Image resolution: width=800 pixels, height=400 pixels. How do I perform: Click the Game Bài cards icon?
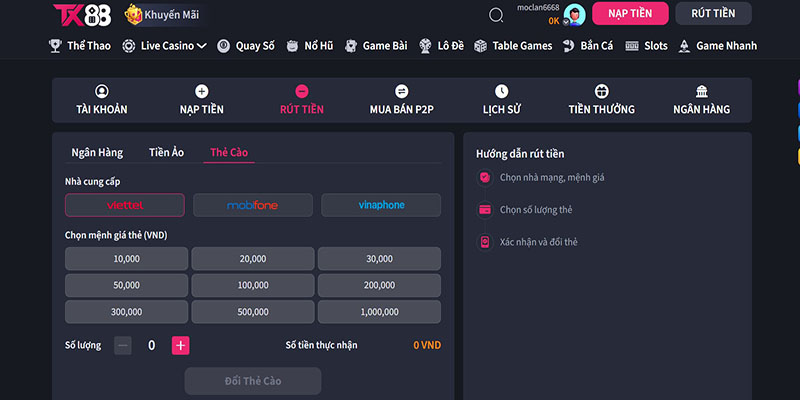(x=351, y=46)
